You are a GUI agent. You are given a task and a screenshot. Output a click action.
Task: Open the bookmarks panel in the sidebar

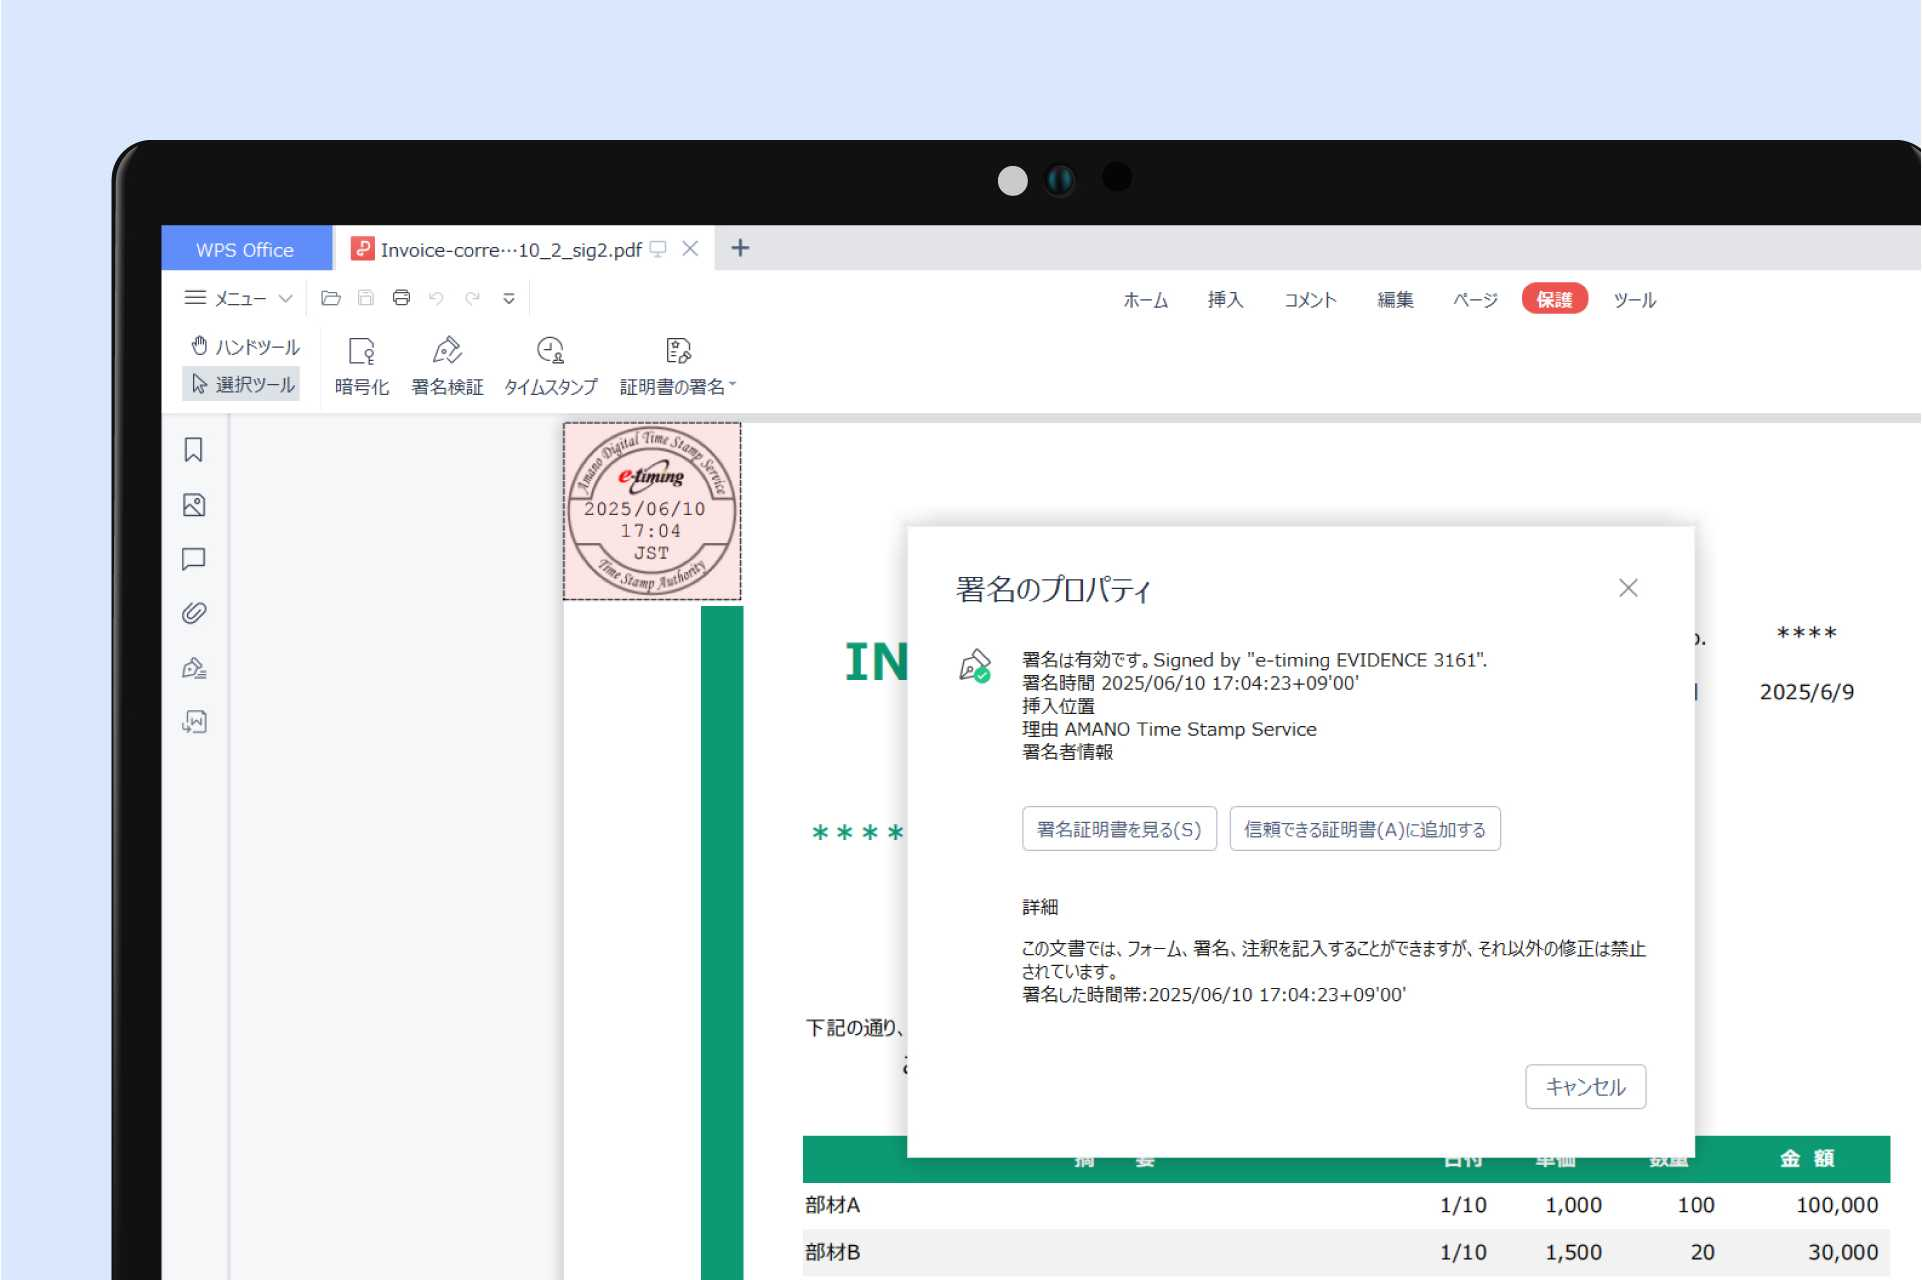tap(193, 450)
